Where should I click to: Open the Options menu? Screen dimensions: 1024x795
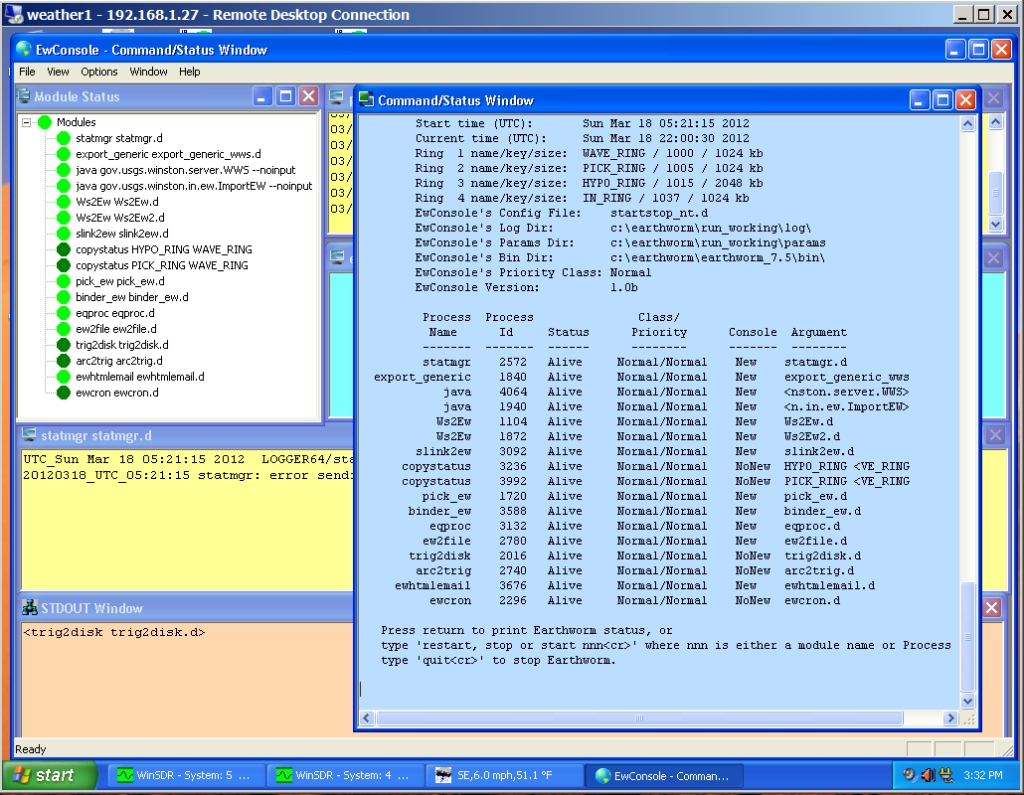click(99, 72)
